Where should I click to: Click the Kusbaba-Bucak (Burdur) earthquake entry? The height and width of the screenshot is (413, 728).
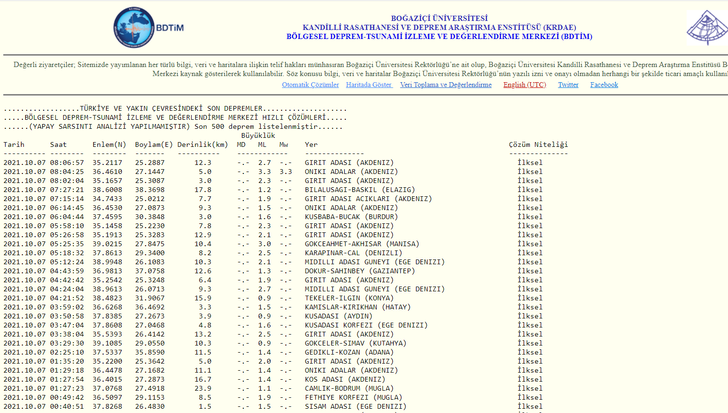click(x=337, y=216)
